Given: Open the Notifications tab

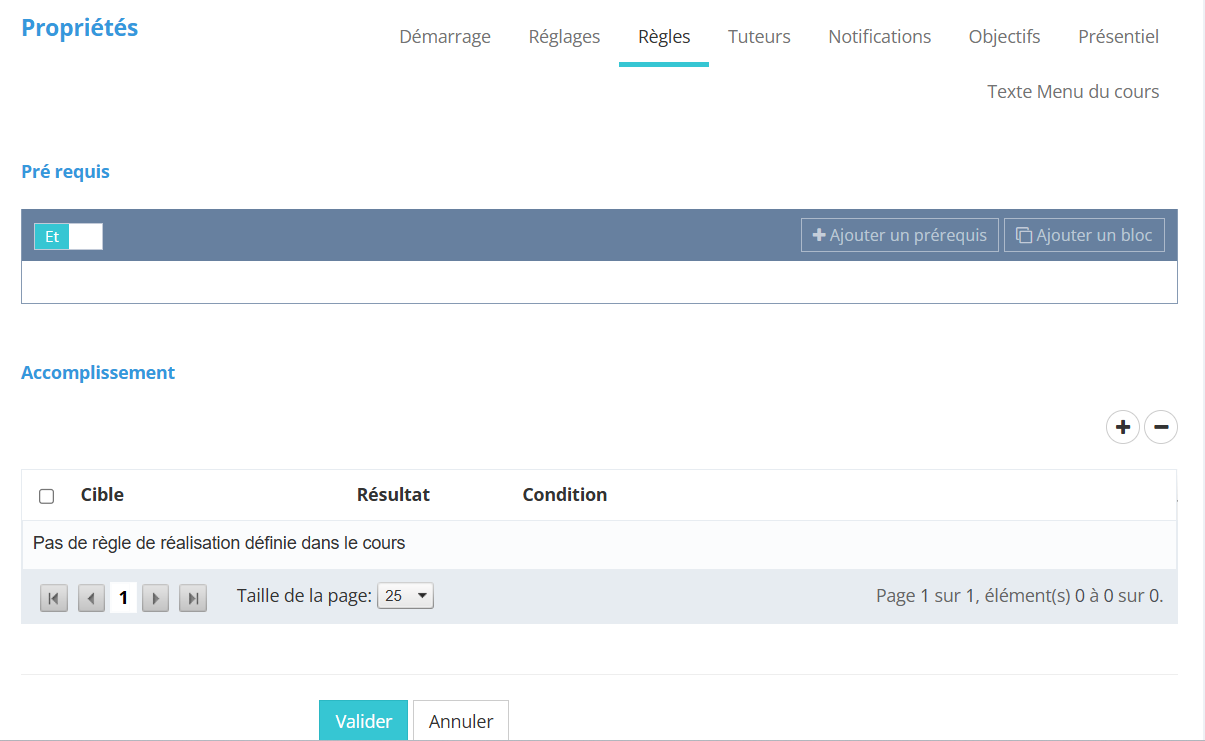Looking at the screenshot, I should point(879,37).
